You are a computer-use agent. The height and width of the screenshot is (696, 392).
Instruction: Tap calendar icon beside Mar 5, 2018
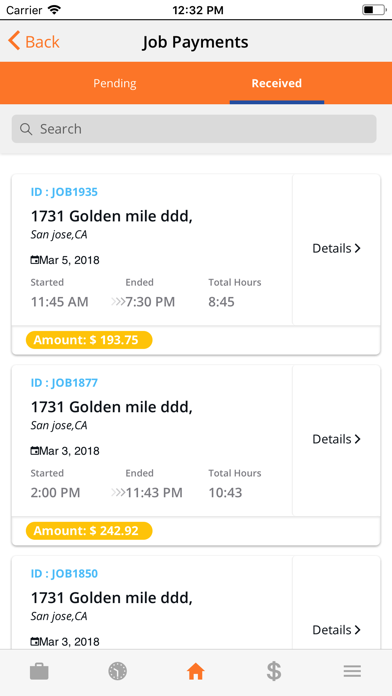point(35,260)
